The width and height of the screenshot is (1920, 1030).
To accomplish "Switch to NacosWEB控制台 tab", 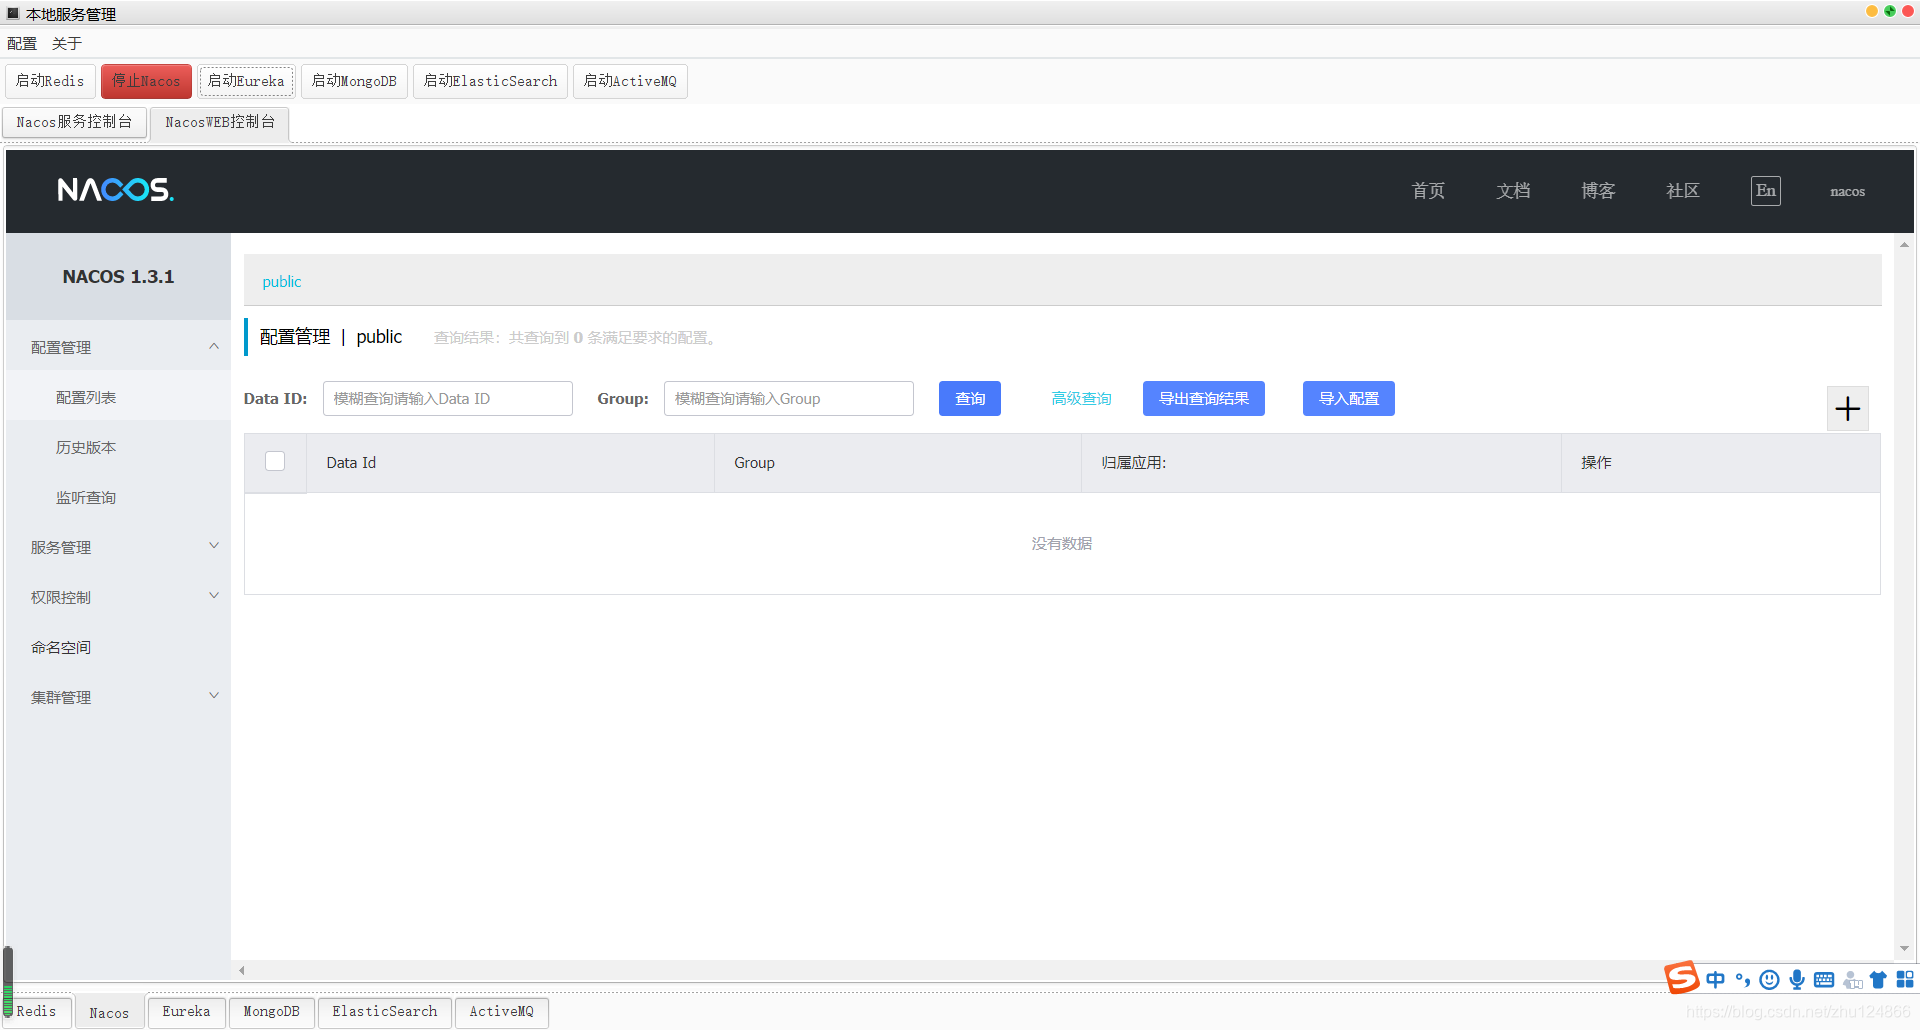I will click(220, 122).
